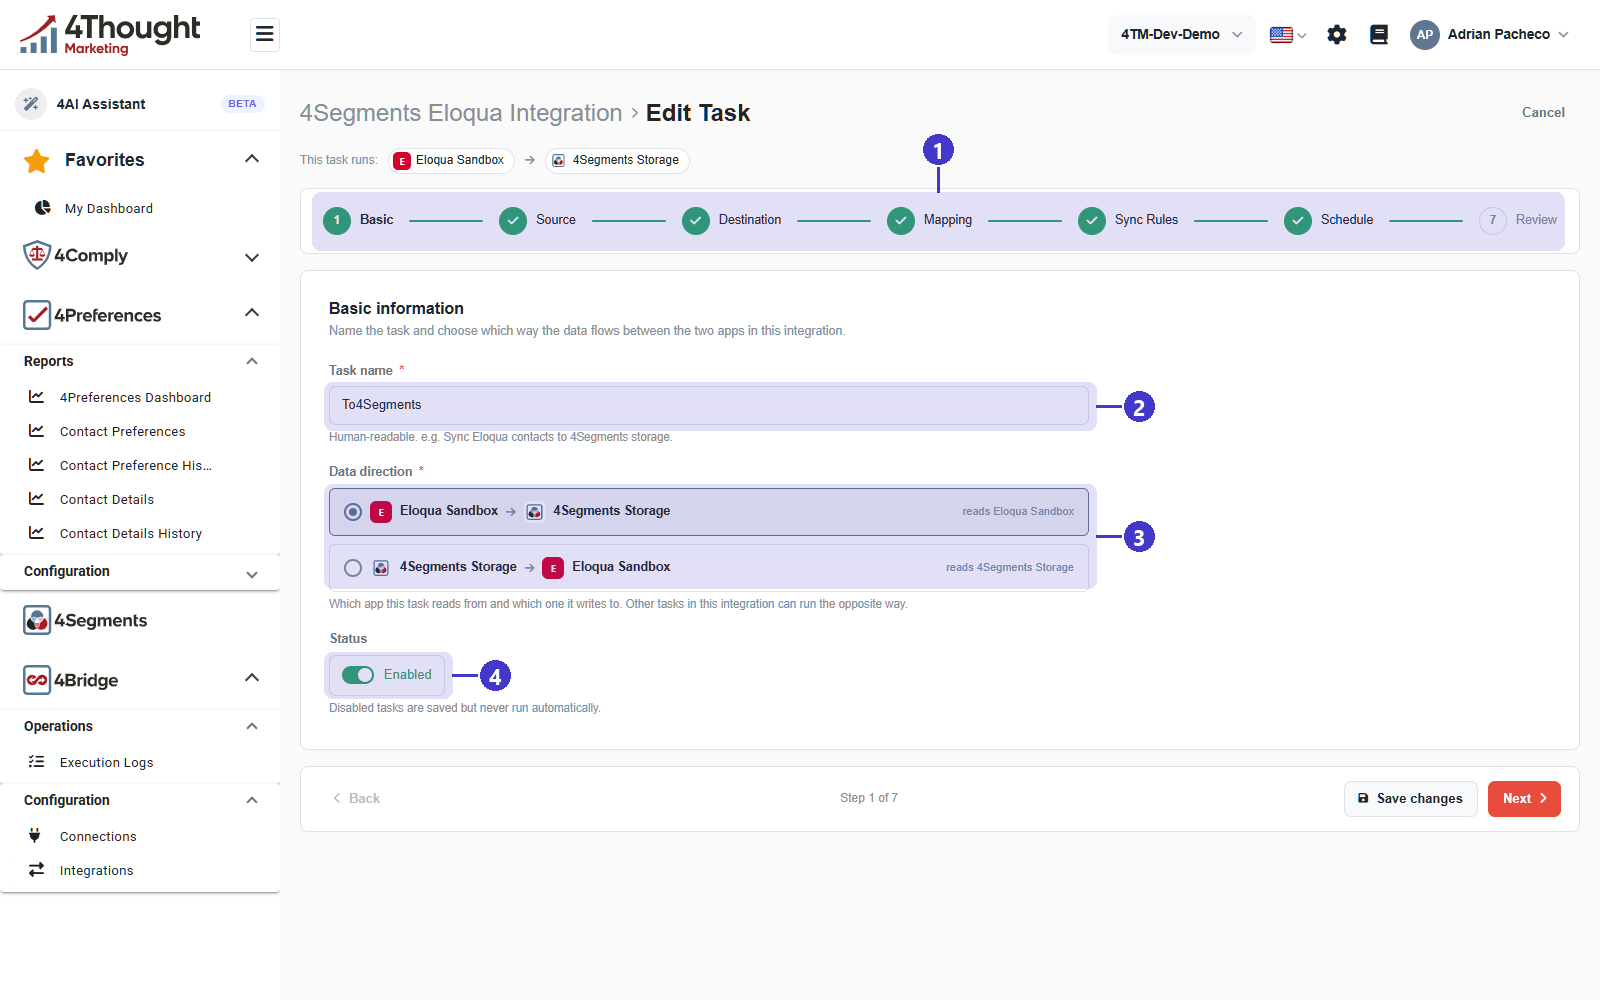Image resolution: width=1600 pixels, height=1000 pixels.
Task: Click the Mapping step checkmark circle
Action: tap(901, 220)
